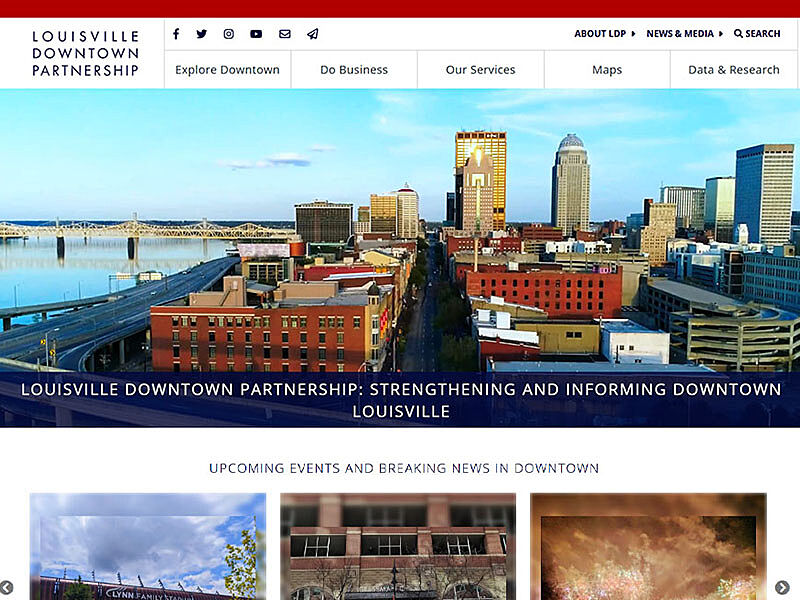The width and height of the screenshot is (800, 600).
Task: Click the Search magnifier icon
Action: (738, 34)
